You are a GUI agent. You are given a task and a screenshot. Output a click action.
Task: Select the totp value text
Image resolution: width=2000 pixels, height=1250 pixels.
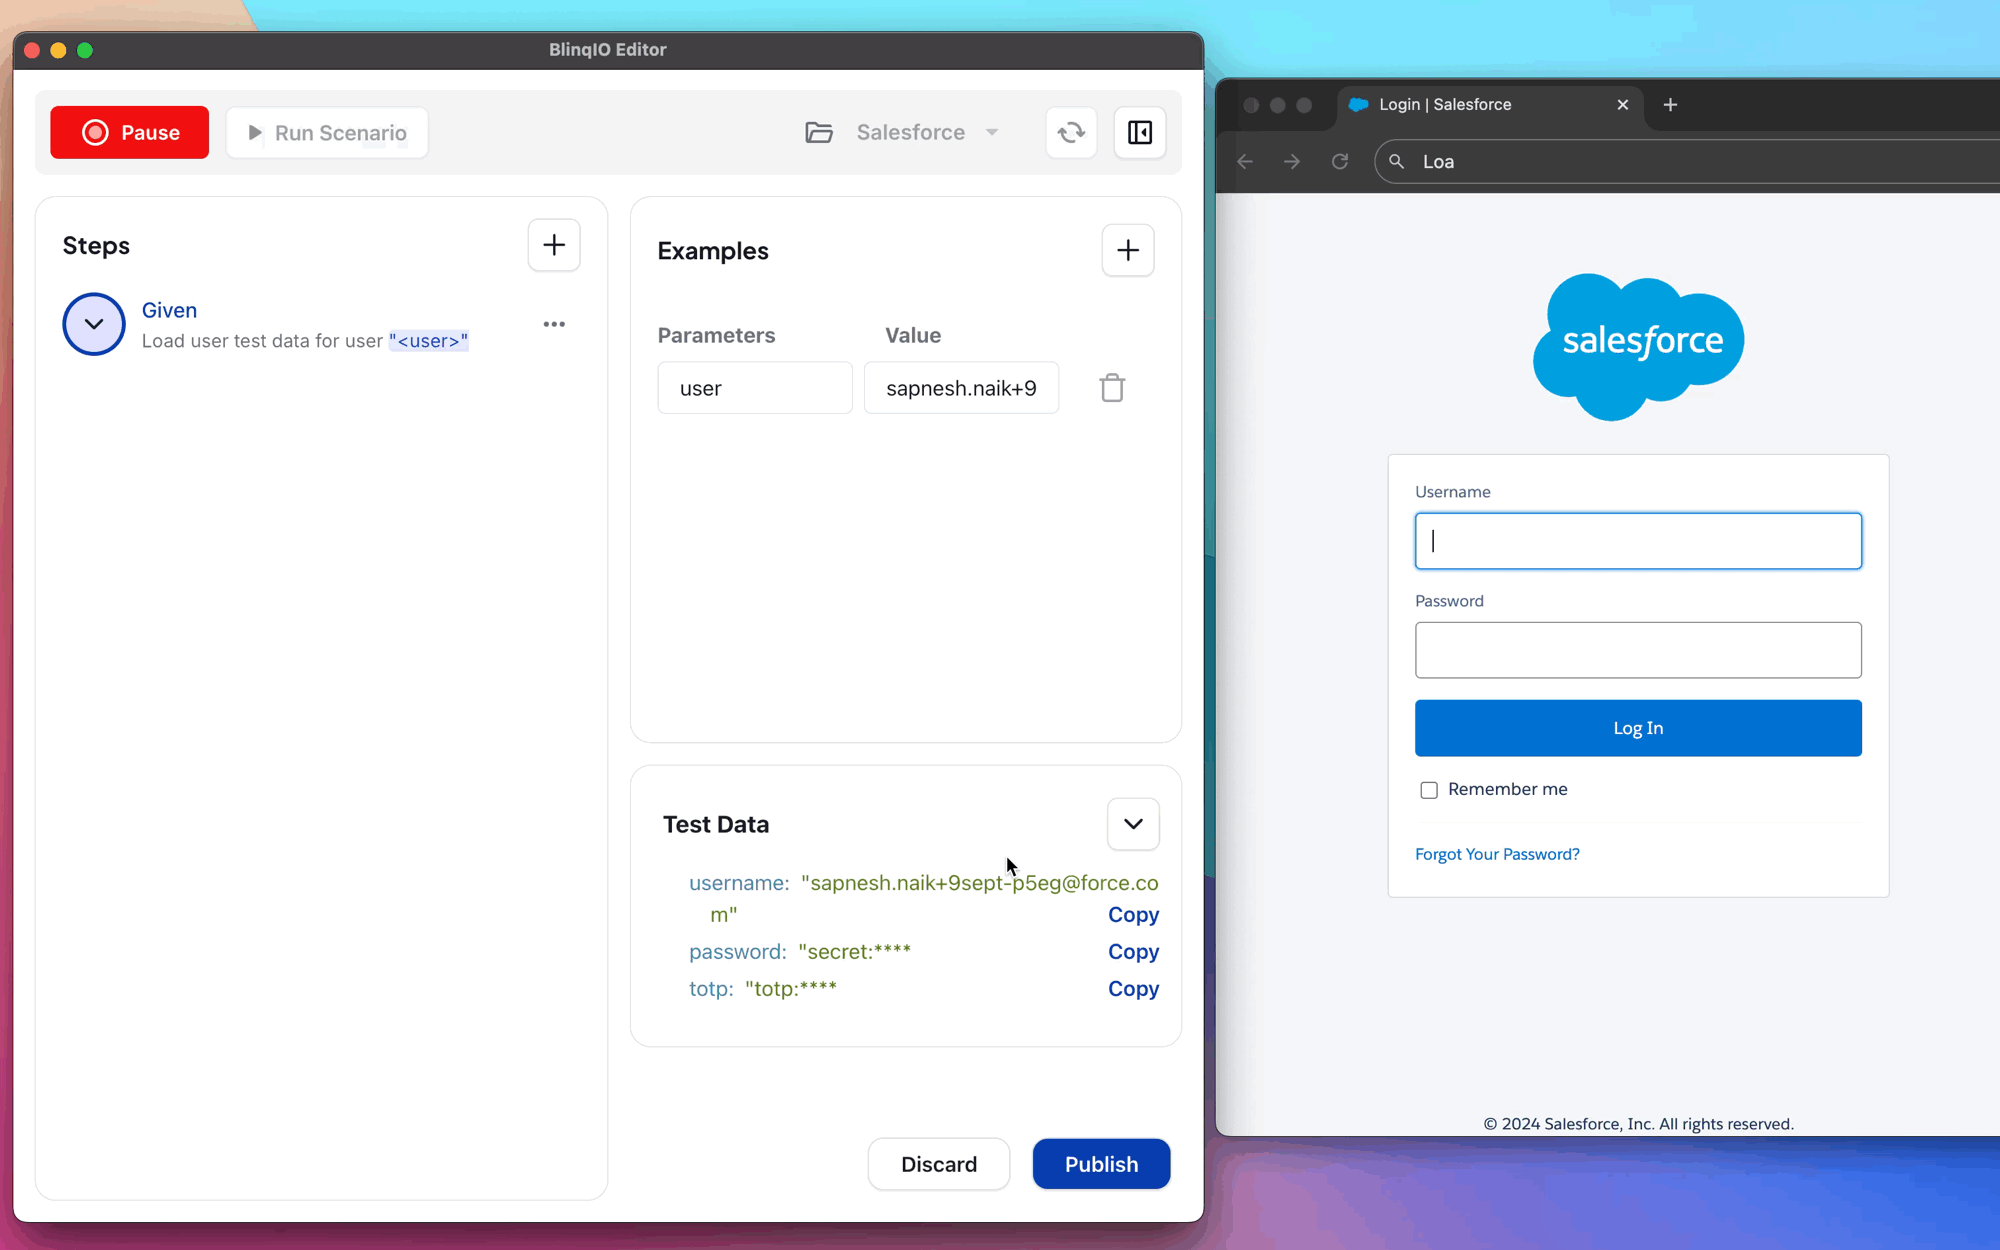click(791, 989)
